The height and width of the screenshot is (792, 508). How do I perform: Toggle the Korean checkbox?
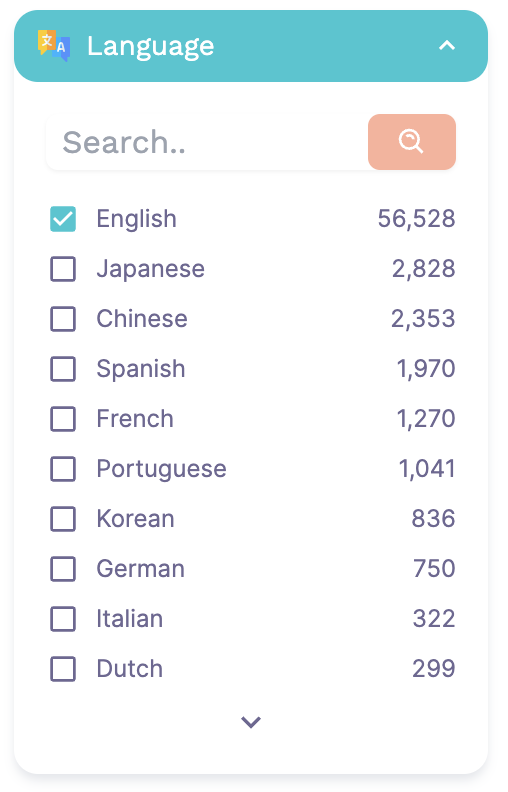click(x=63, y=519)
